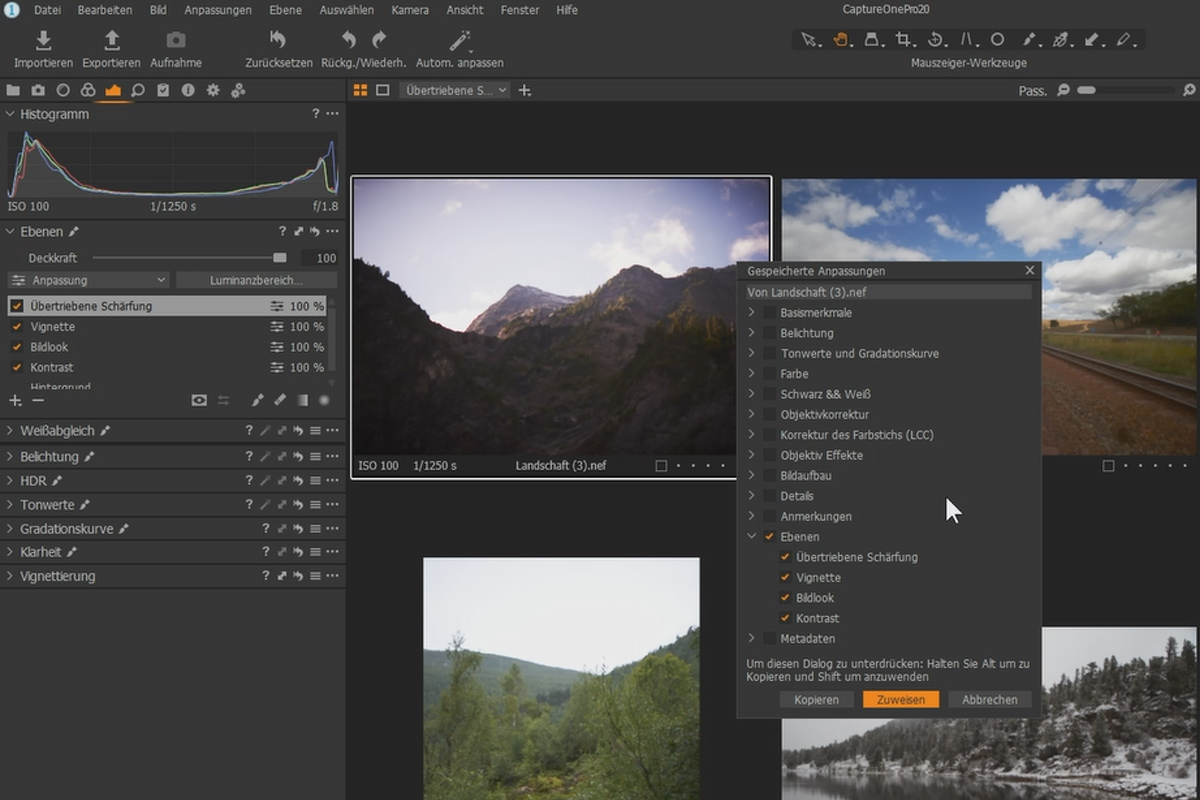Zoom out thumbnails with minus magnifier
The height and width of the screenshot is (800, 1200).
coord(1063,90)
